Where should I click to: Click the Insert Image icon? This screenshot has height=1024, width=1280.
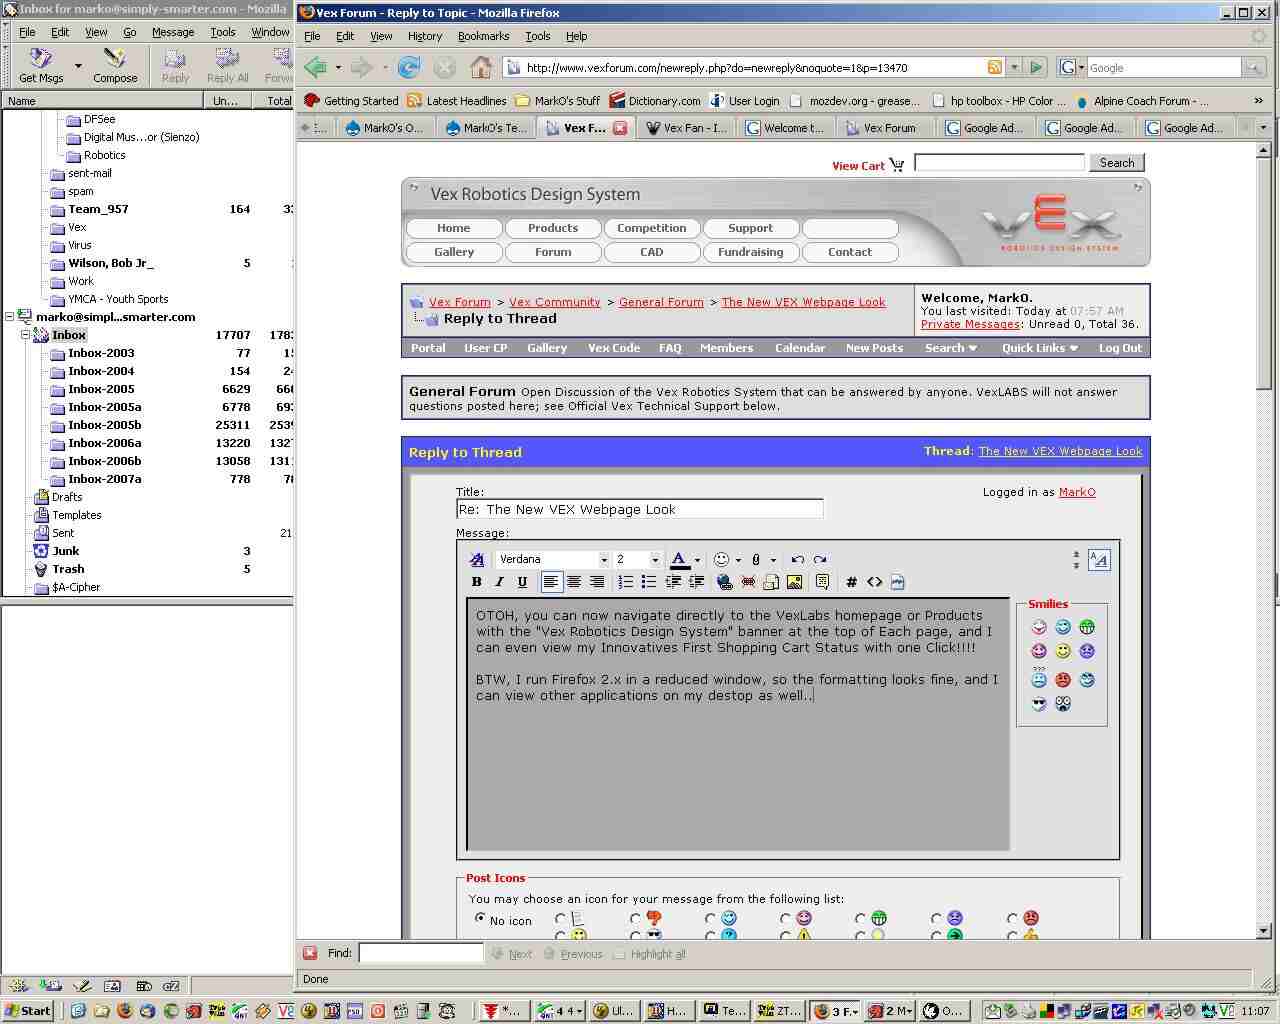pyautogui.click(x=795, y=582)
